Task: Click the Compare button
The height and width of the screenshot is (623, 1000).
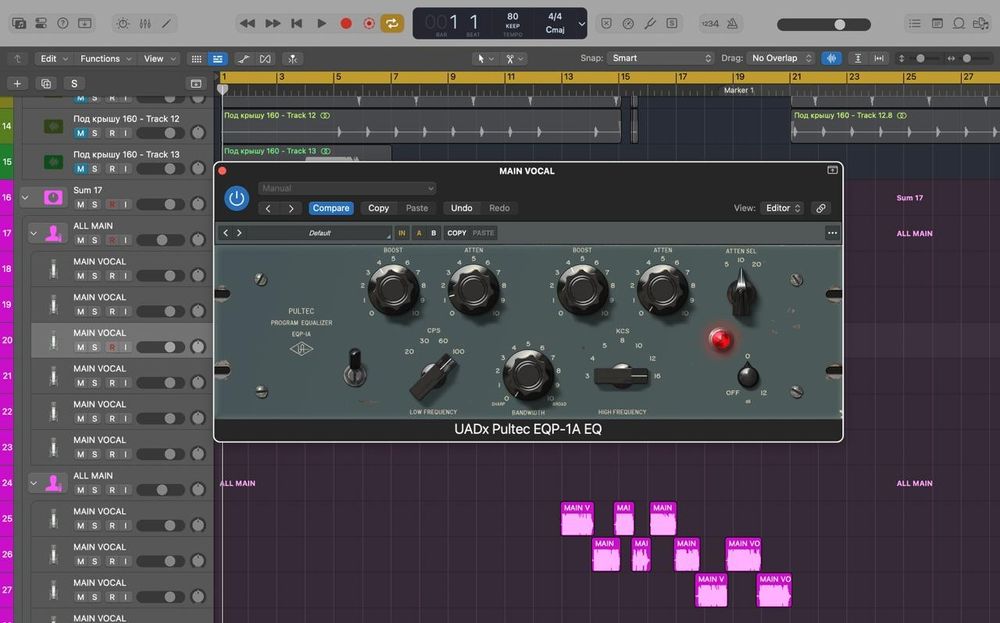Action: 330,208
